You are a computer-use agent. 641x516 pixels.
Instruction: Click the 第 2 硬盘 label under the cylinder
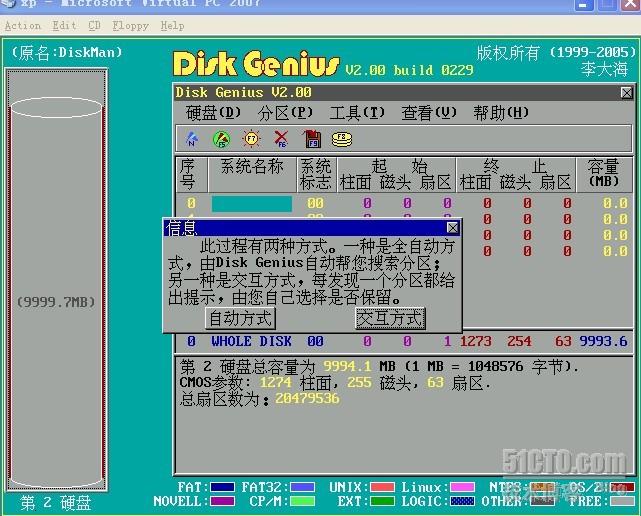point(56,503)
